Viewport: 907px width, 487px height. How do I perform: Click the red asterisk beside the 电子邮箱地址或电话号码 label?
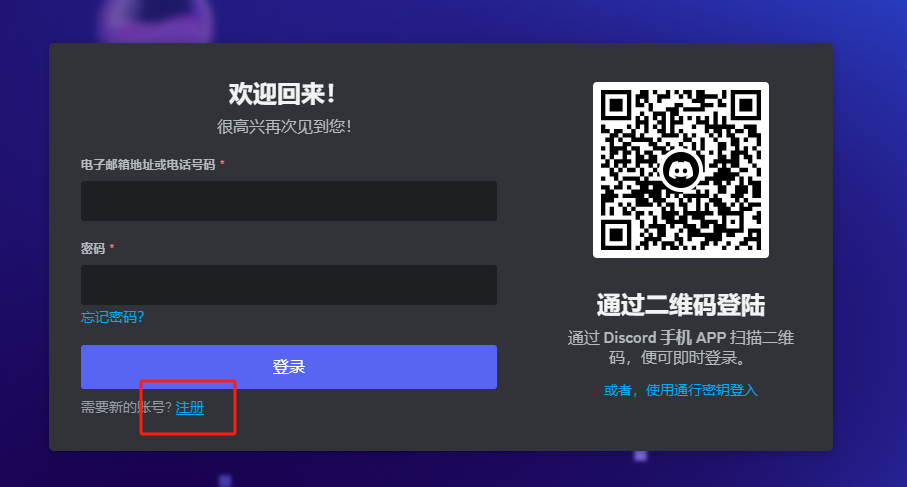pyautogui.click(x=222, y=164)
